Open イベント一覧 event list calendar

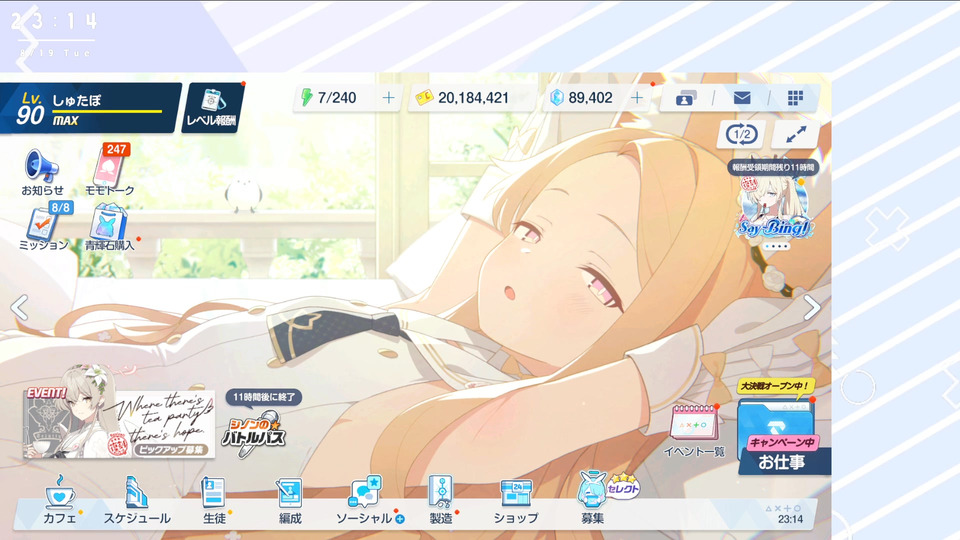[x=694, y=430]
